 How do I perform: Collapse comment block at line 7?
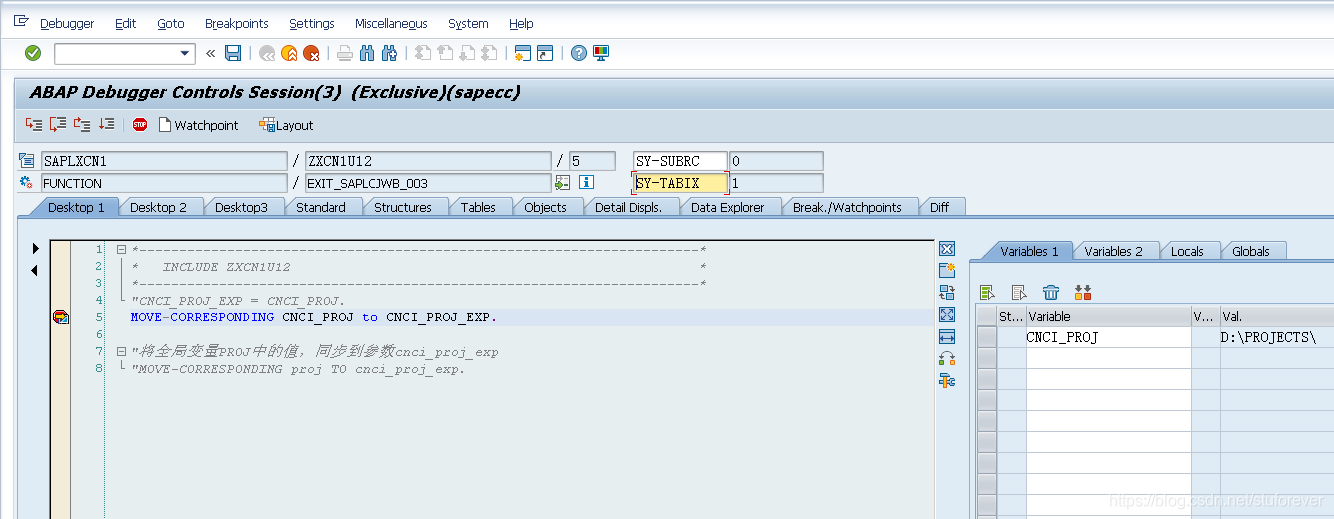(121, 351)
